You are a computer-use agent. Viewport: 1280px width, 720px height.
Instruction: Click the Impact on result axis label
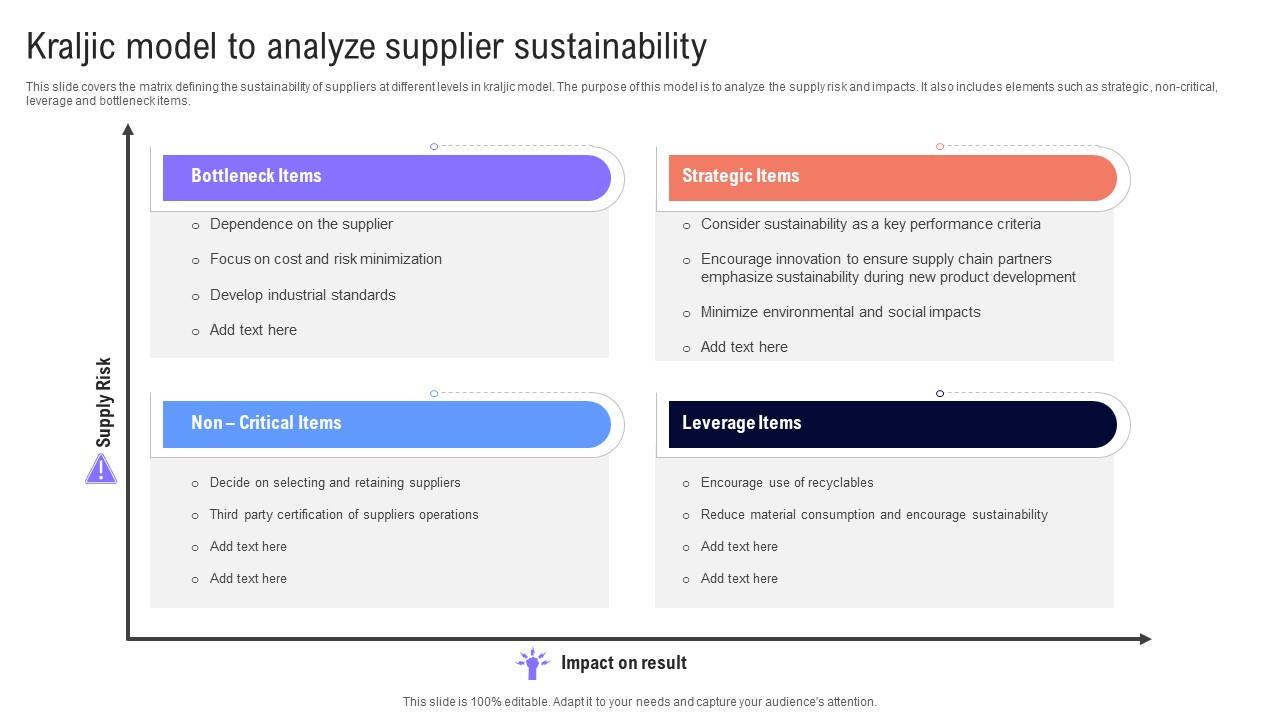624,663
